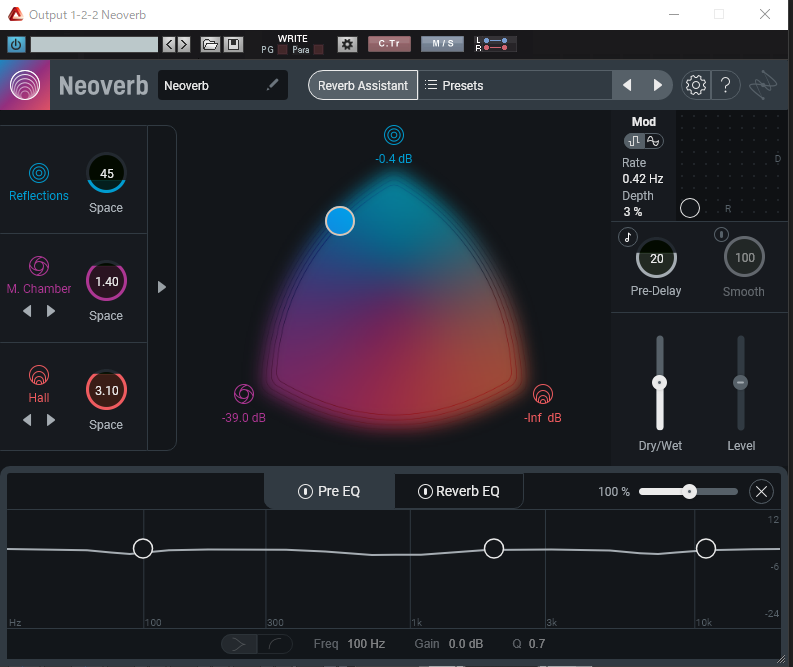Click the M. Chamber engine icon

[x=39, y=266]
